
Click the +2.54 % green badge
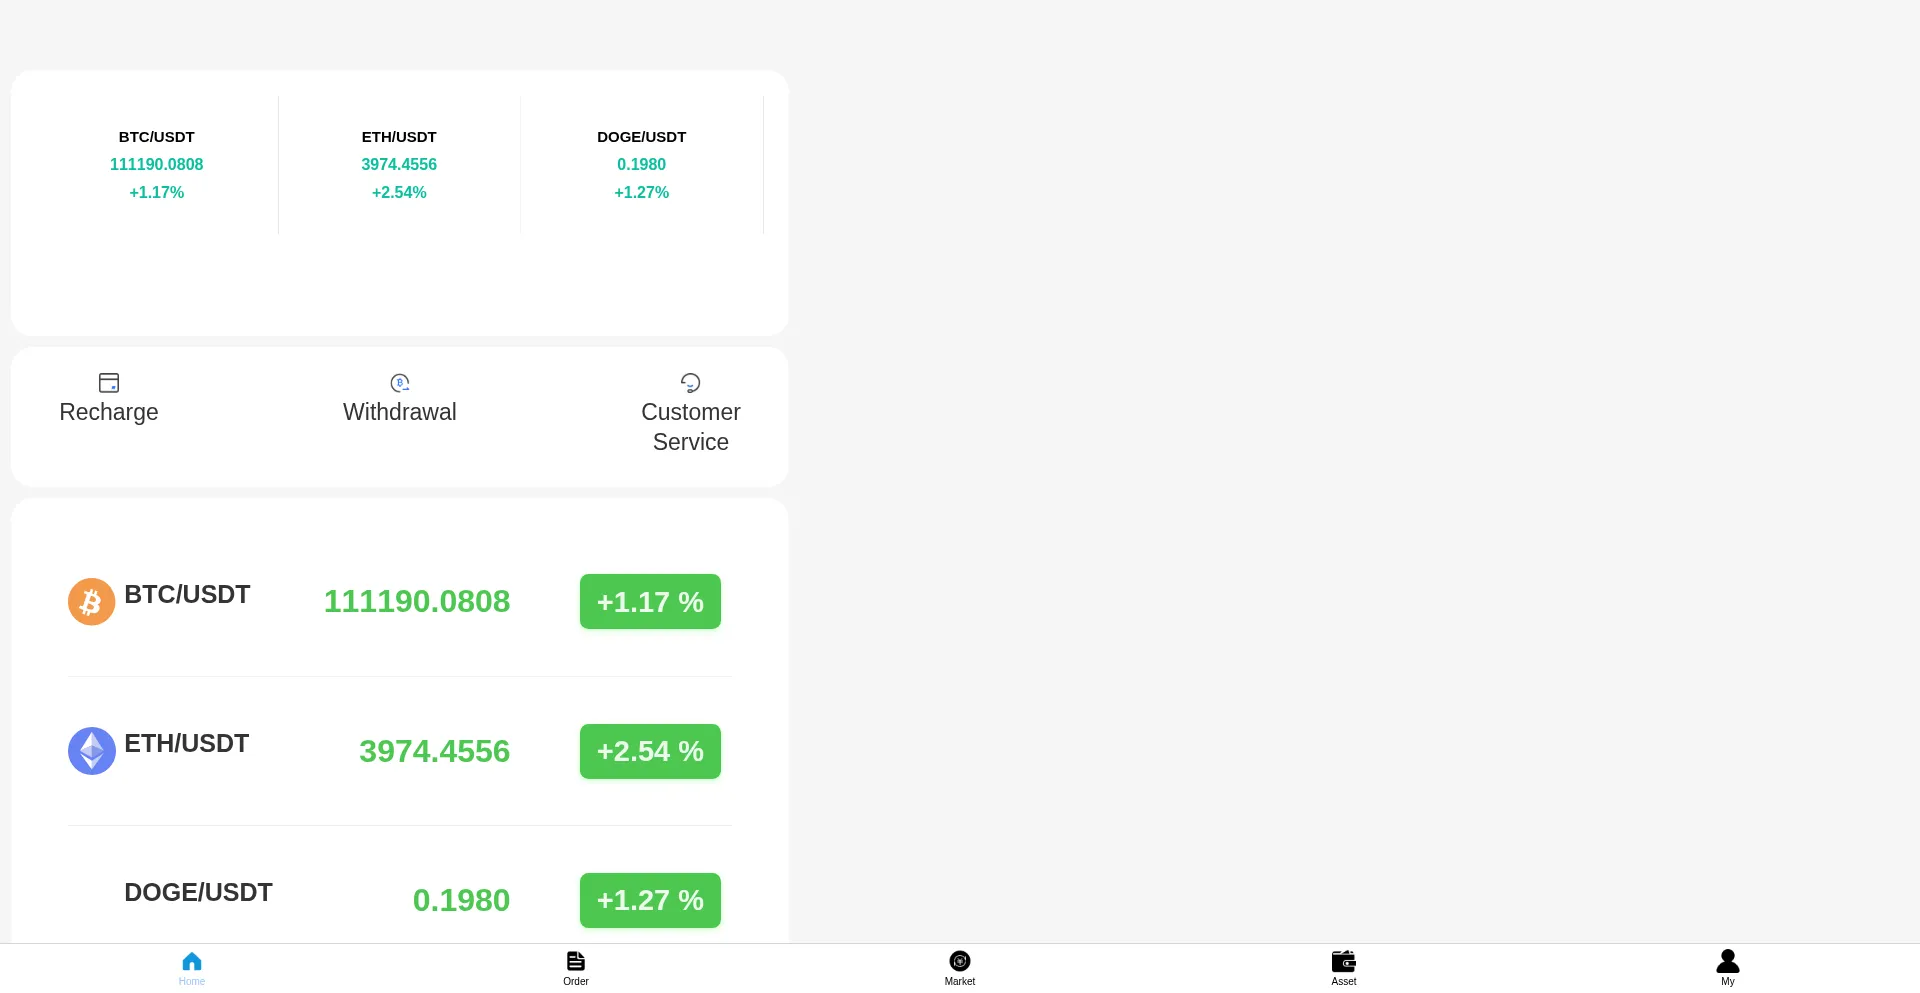point(650,751)
